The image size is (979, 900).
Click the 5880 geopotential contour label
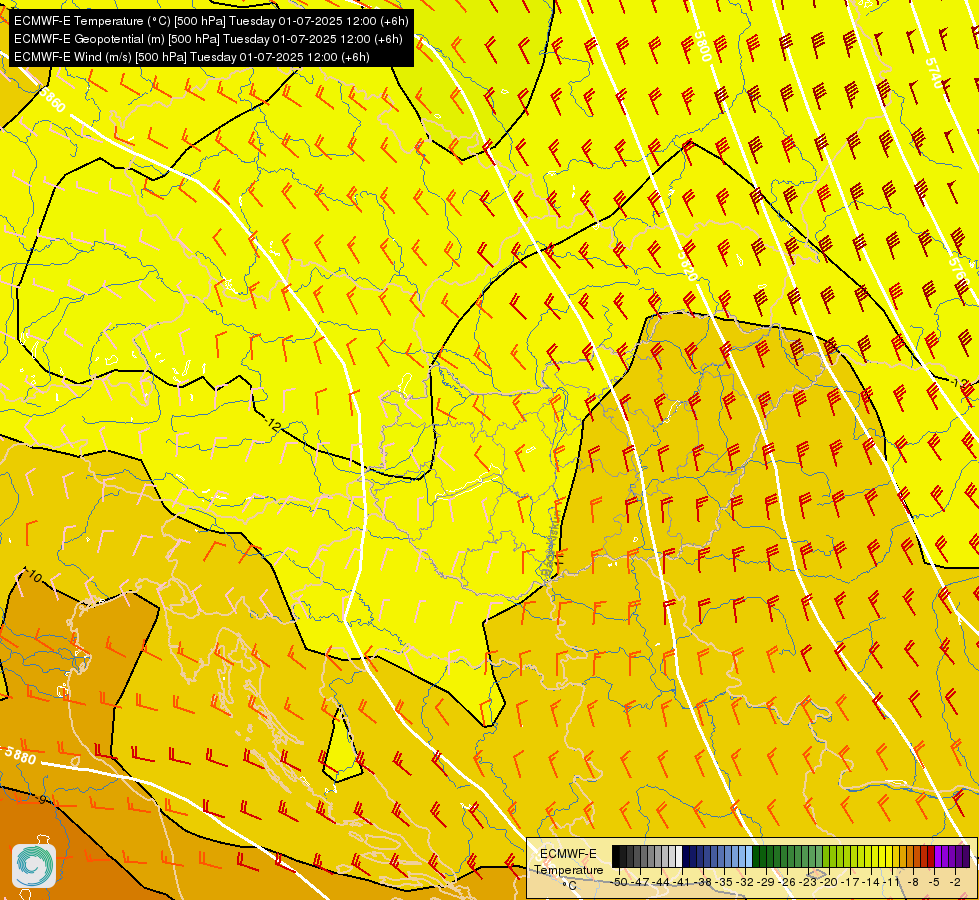point(20,755)
